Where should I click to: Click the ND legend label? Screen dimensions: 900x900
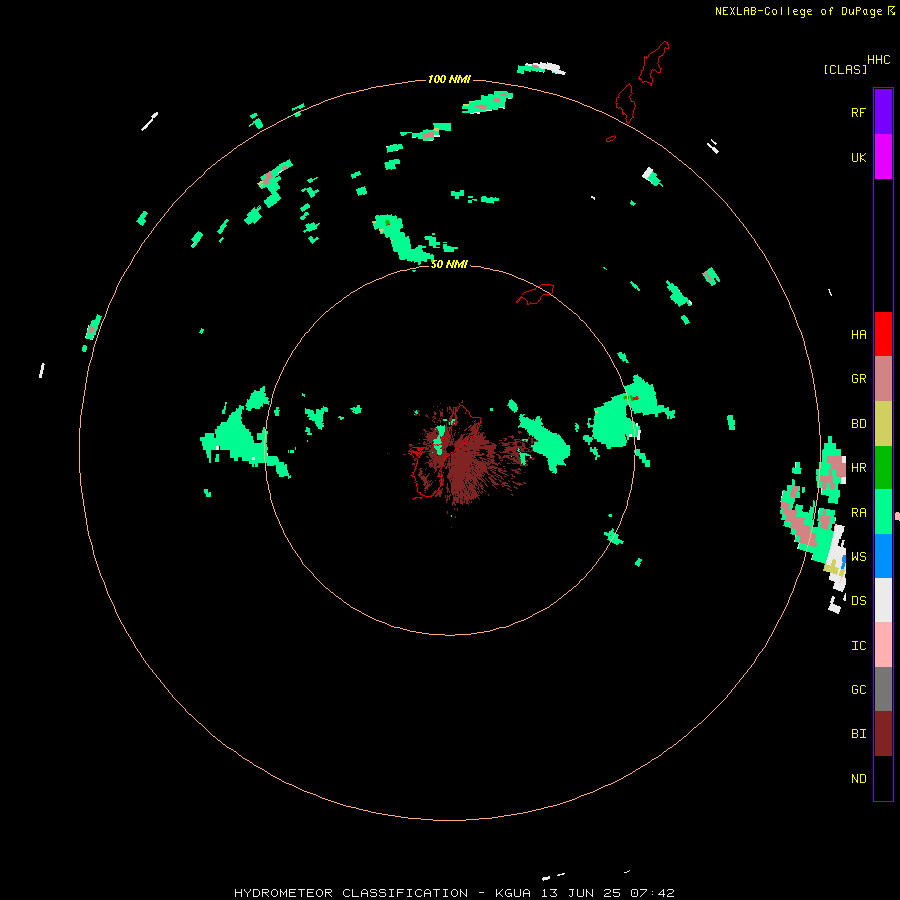(x=858, y=779)
